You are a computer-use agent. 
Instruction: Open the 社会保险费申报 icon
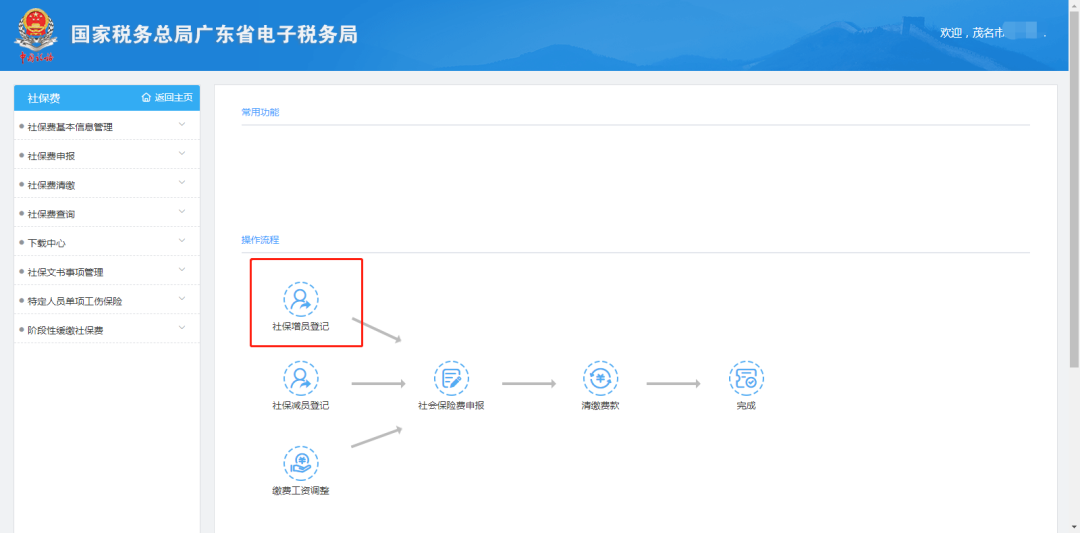pyautogui.click(x=451, y=378)
